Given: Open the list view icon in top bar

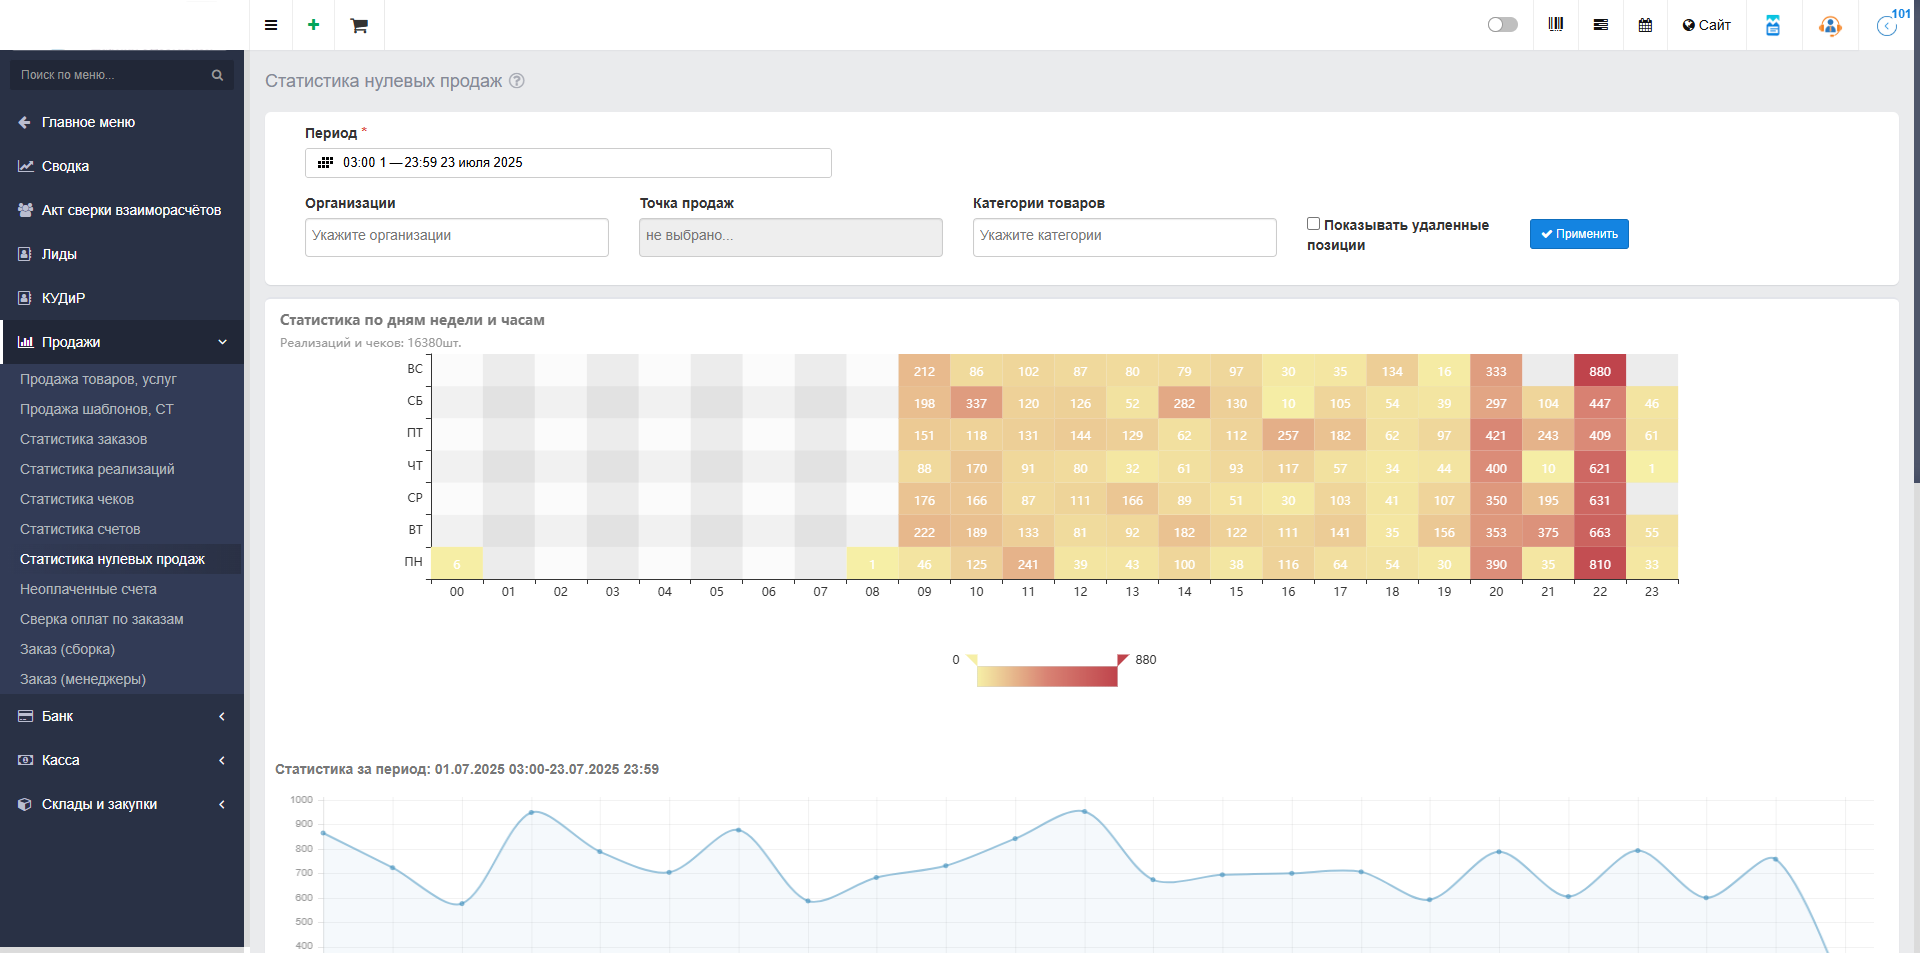Looking at the screenshot, I should pyautogui.click(x=1601, y=25).
